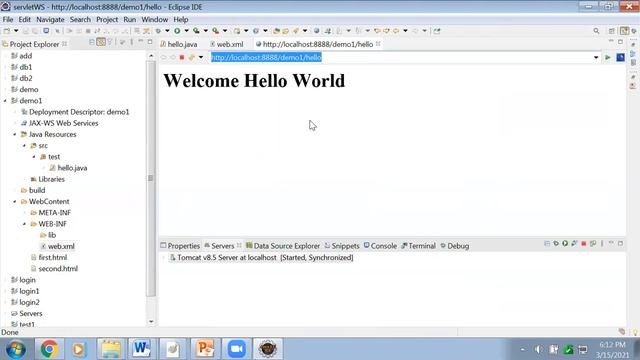Stop loading page with red square
640x360 pixels.
182,57
